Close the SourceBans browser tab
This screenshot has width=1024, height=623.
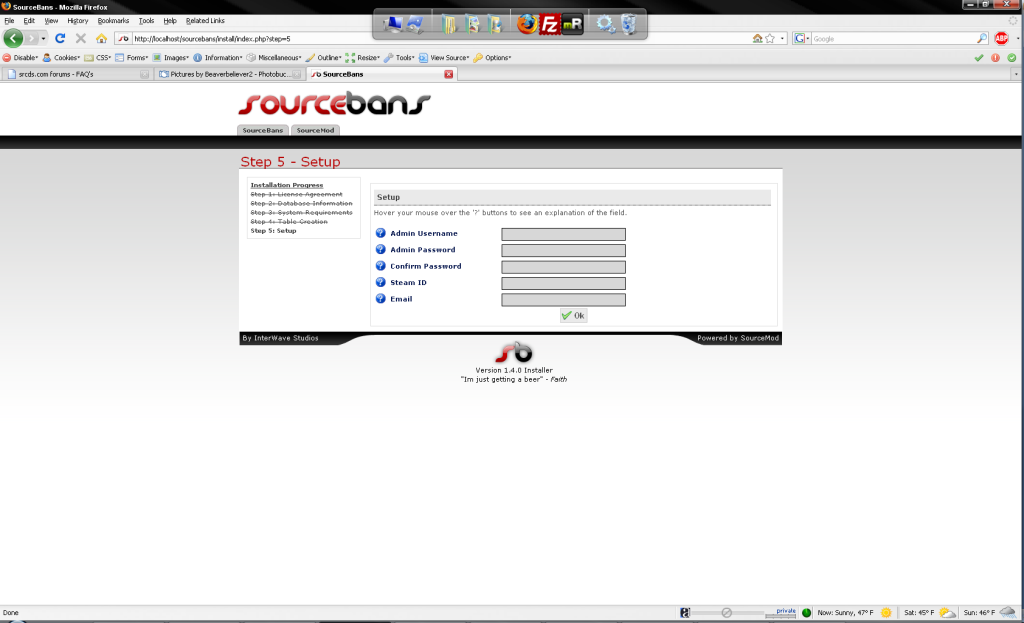pos(448,74)
